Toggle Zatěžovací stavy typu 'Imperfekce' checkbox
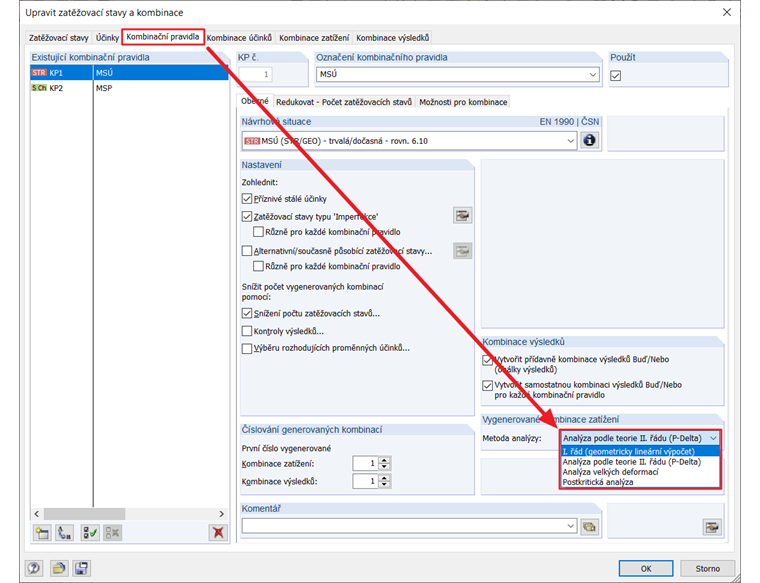This screenshot has width=760, height=583. coord(247,217)
